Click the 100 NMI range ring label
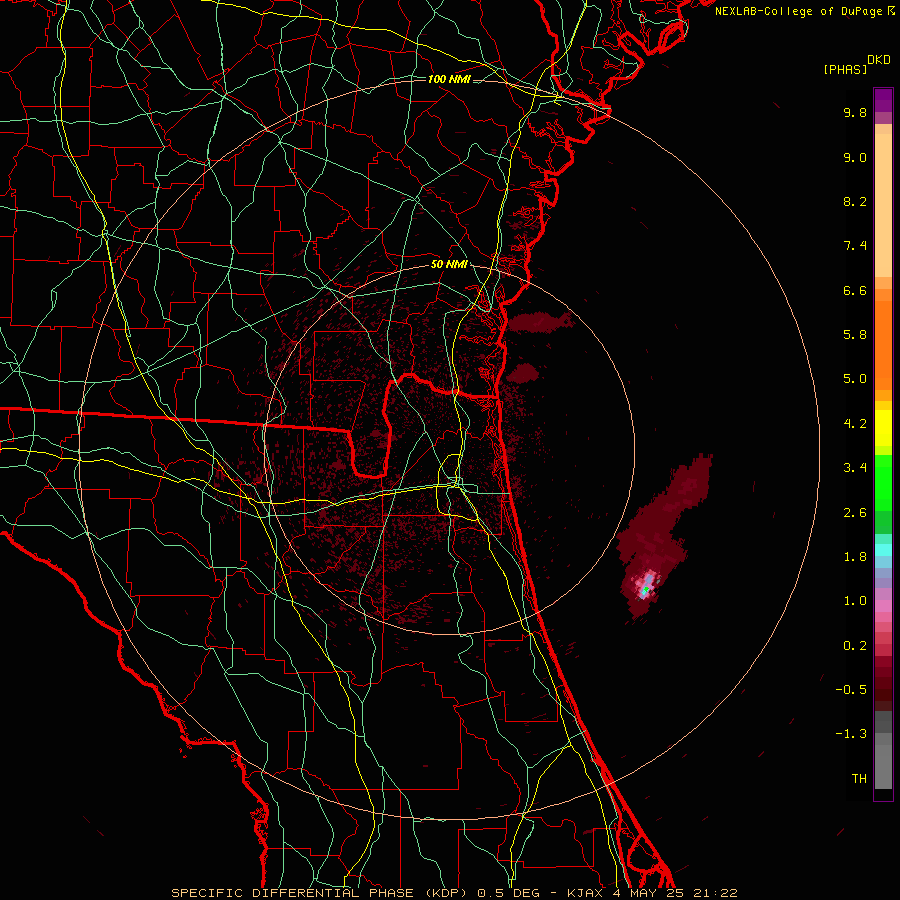Image resolution: width=900 pixels, height=900 pixels. (x=449, y=79)
